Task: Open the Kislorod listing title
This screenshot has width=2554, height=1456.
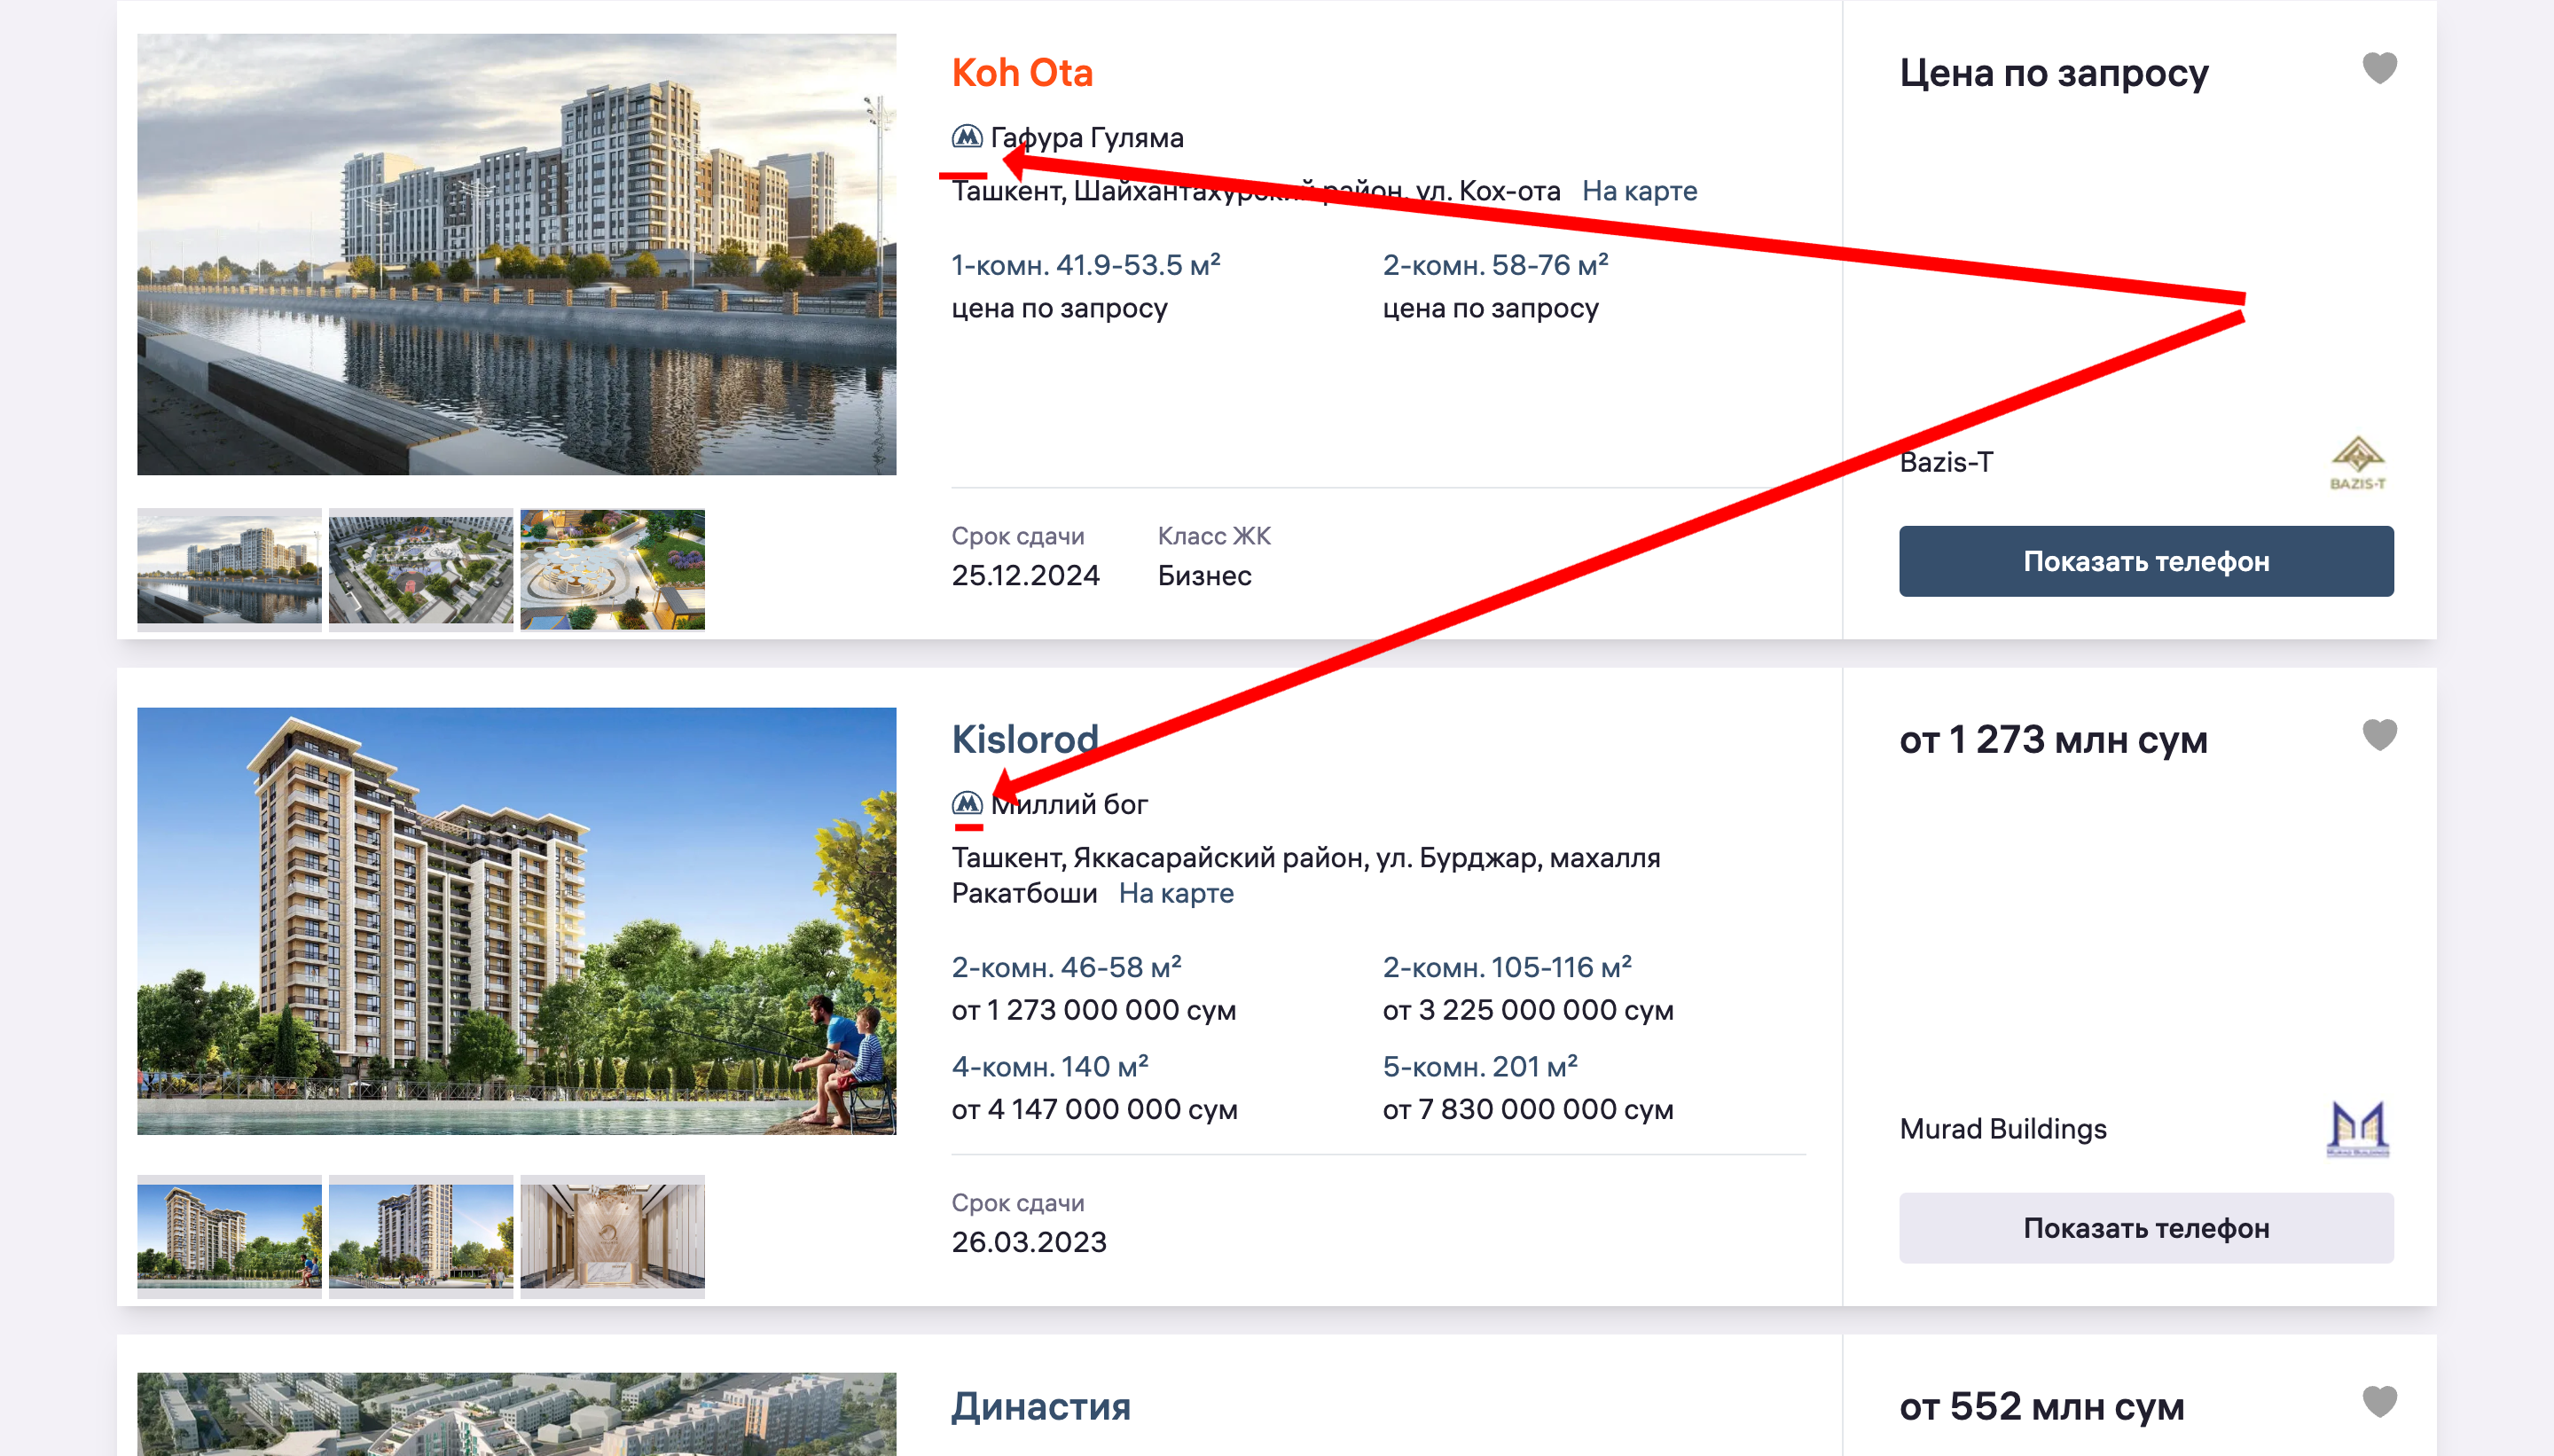Action: click(x=1024, y=740)
